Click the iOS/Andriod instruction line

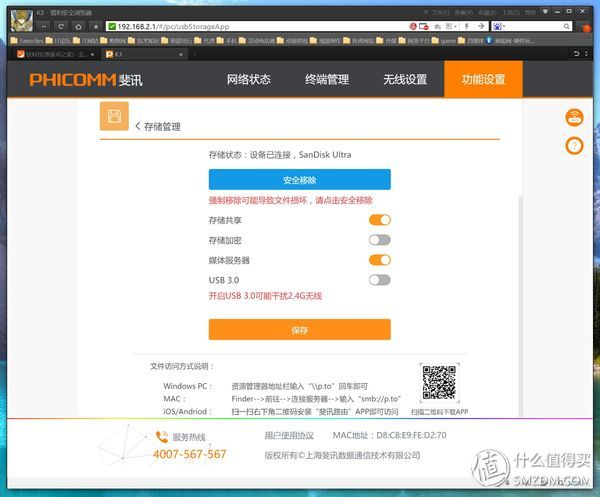[281, 411]
